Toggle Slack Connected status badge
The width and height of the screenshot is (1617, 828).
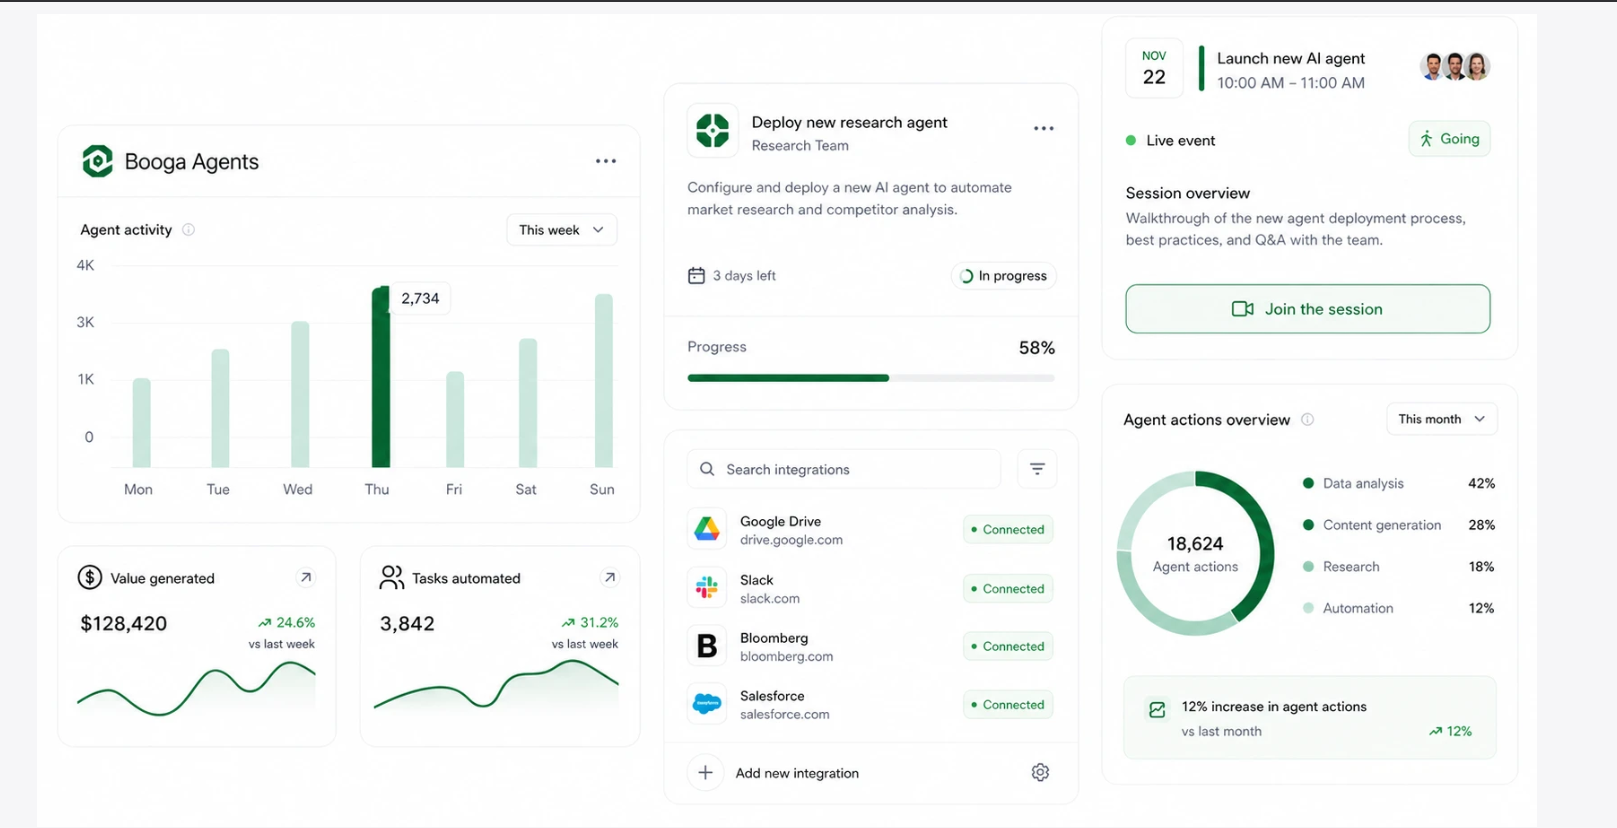click(1008, 589)
